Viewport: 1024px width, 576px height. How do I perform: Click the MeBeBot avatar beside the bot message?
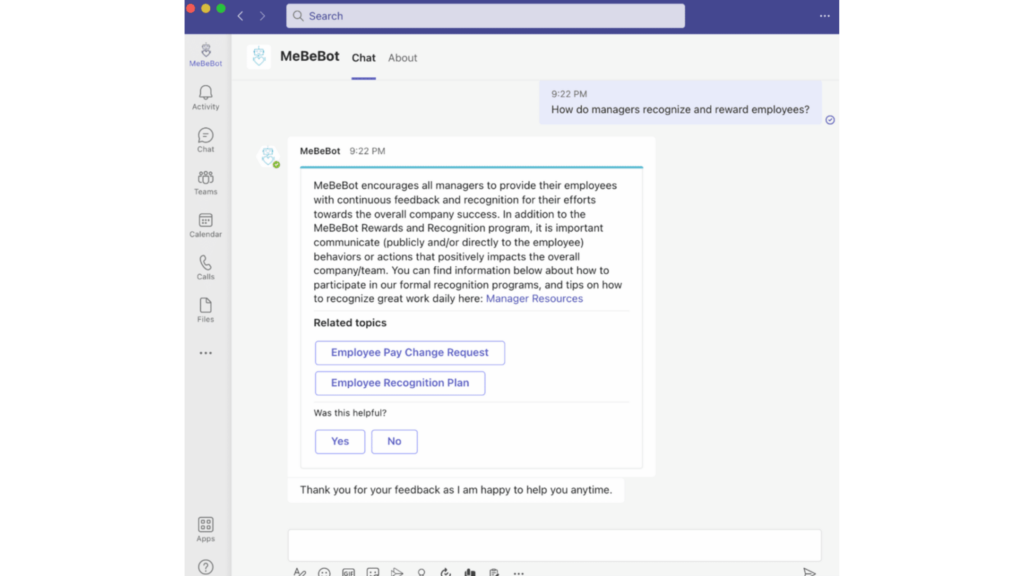tap(268, 156)
